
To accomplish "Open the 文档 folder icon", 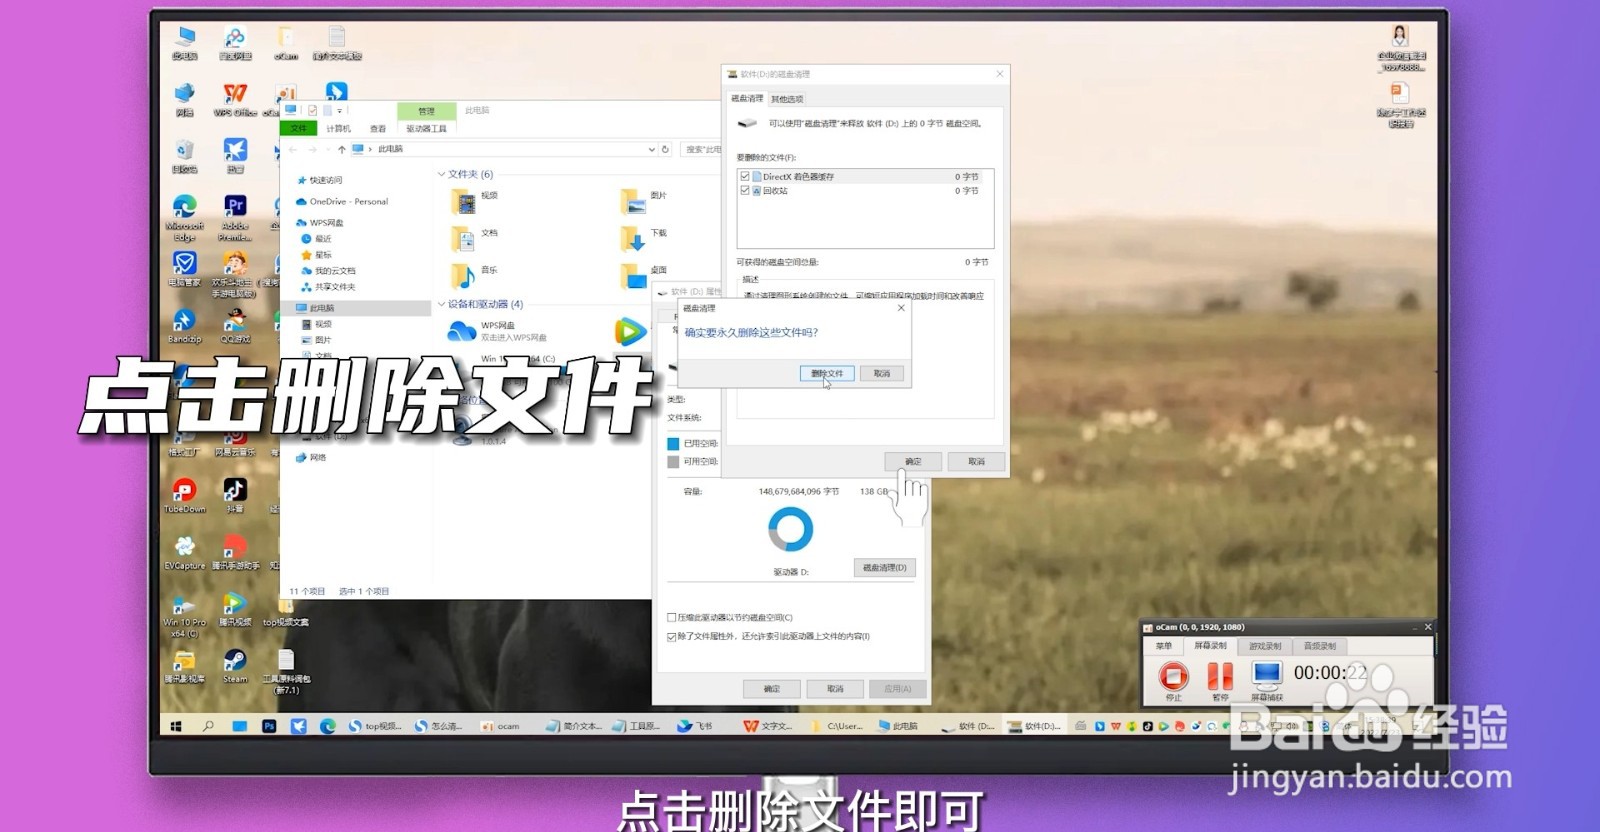I will point(462,238).
